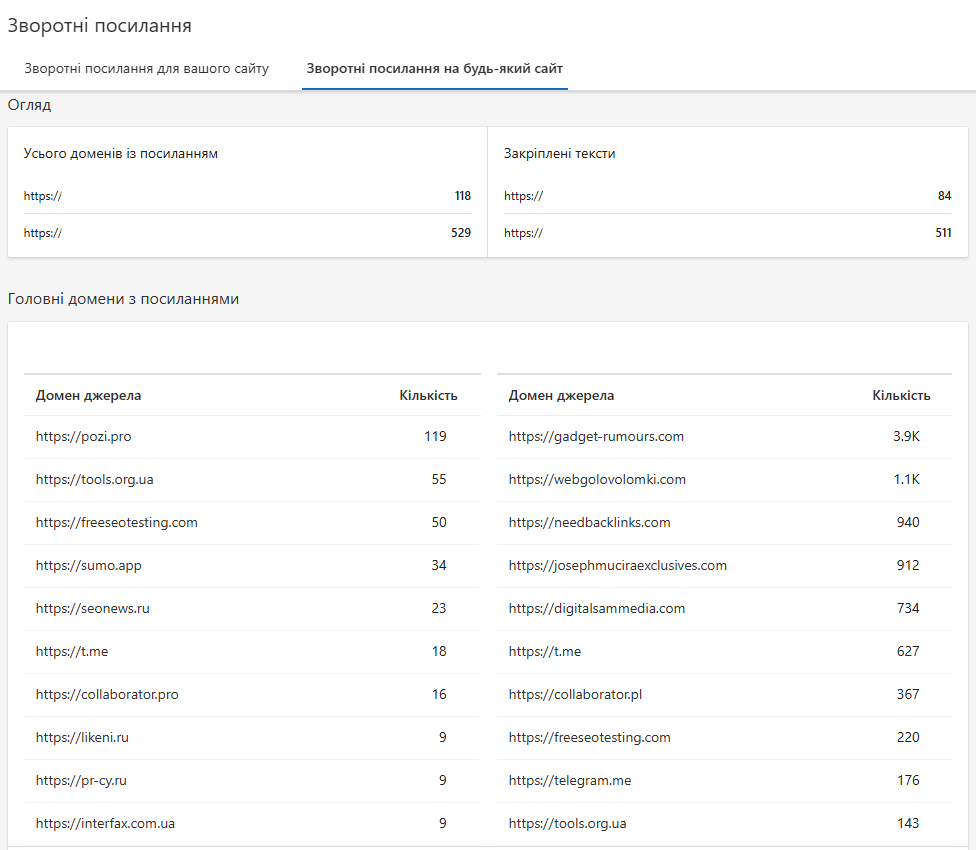Image resolution: width=976 pixels, height=850 pixels.
Task: Click the likeni.ru domain link
Action: click(x=82, y=737)
